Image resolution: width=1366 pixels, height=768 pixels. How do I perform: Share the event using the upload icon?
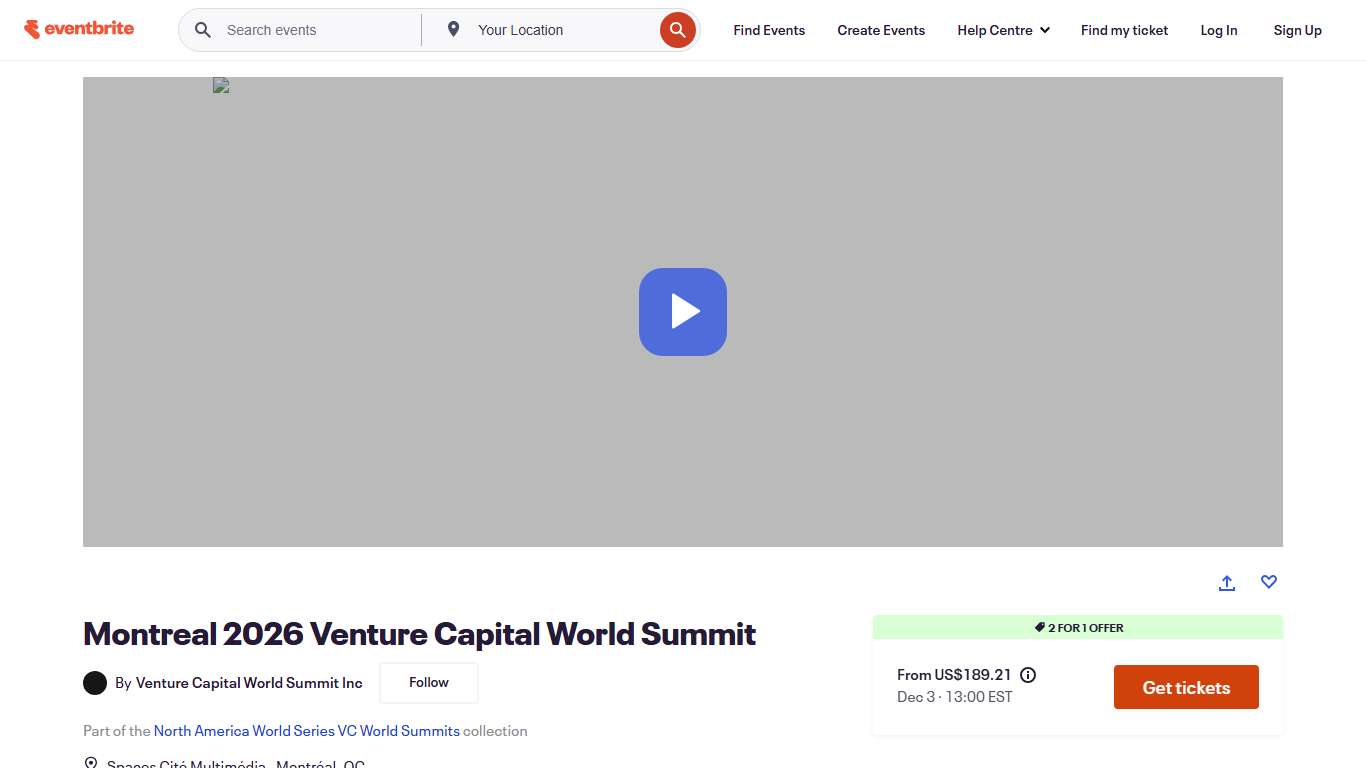pyautogui.click(x=1227, y=582)
